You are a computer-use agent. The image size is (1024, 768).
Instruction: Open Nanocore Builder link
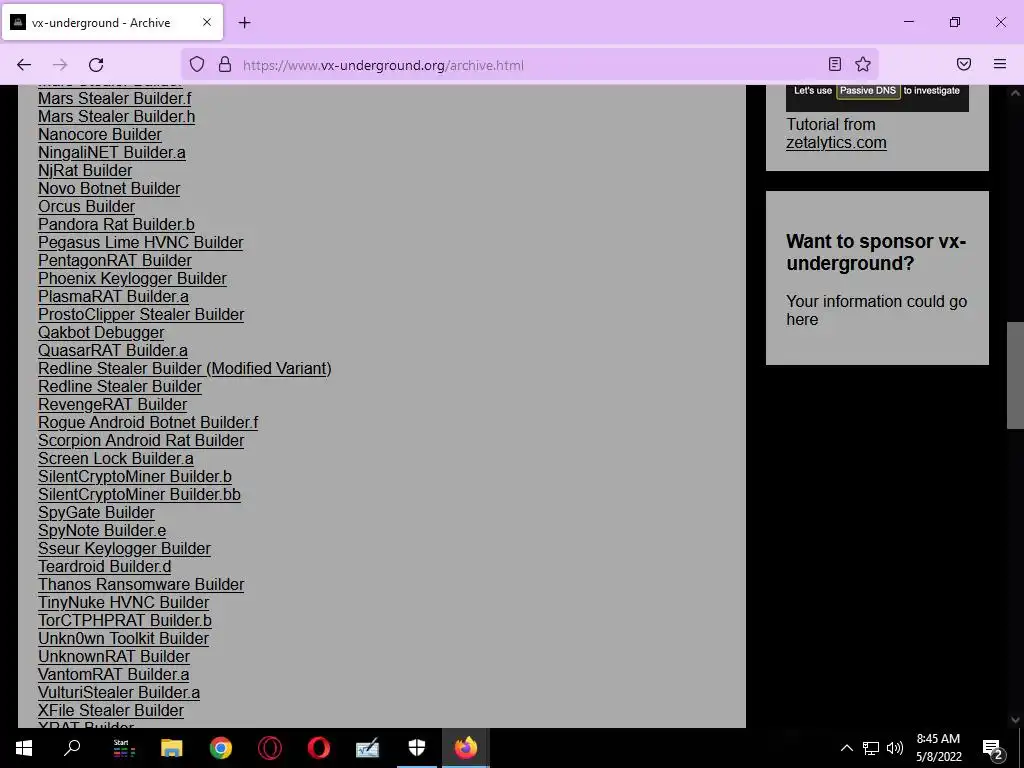pyautogui.click(x=100, y=135)
